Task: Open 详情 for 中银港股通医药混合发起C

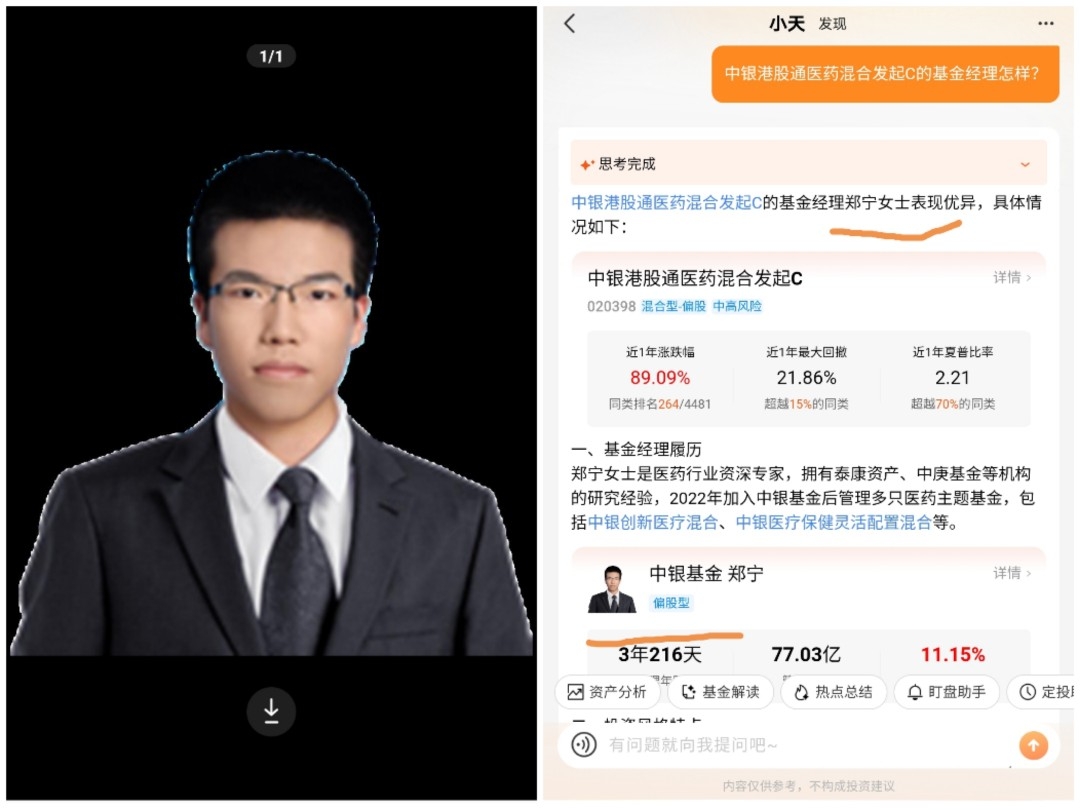Action: (x=1012, y=278)
